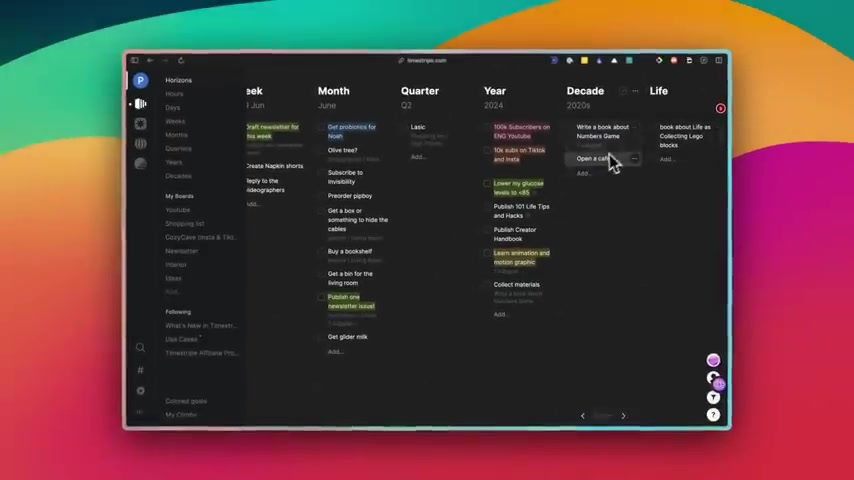Viewport: 854px width, 480px height.
Task: Open the hashtag tags icon in sidebar
Action: [x=140, y=370]
